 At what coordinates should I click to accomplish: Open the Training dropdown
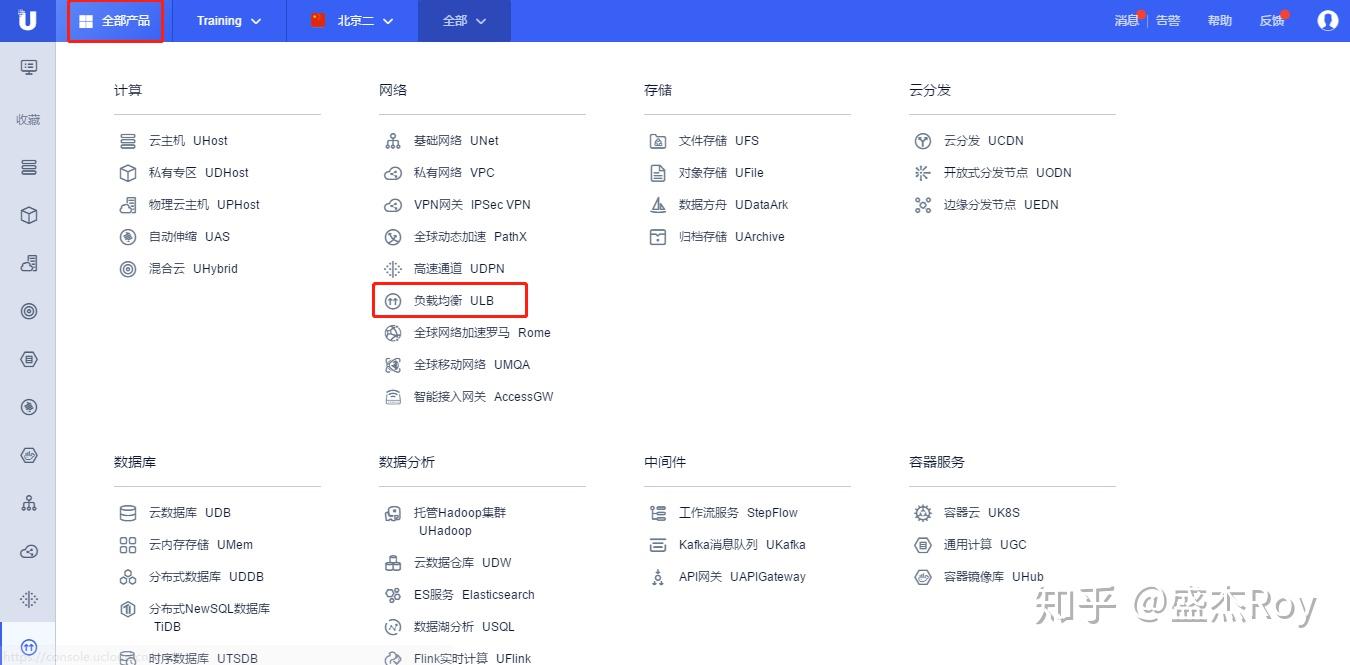228,20
